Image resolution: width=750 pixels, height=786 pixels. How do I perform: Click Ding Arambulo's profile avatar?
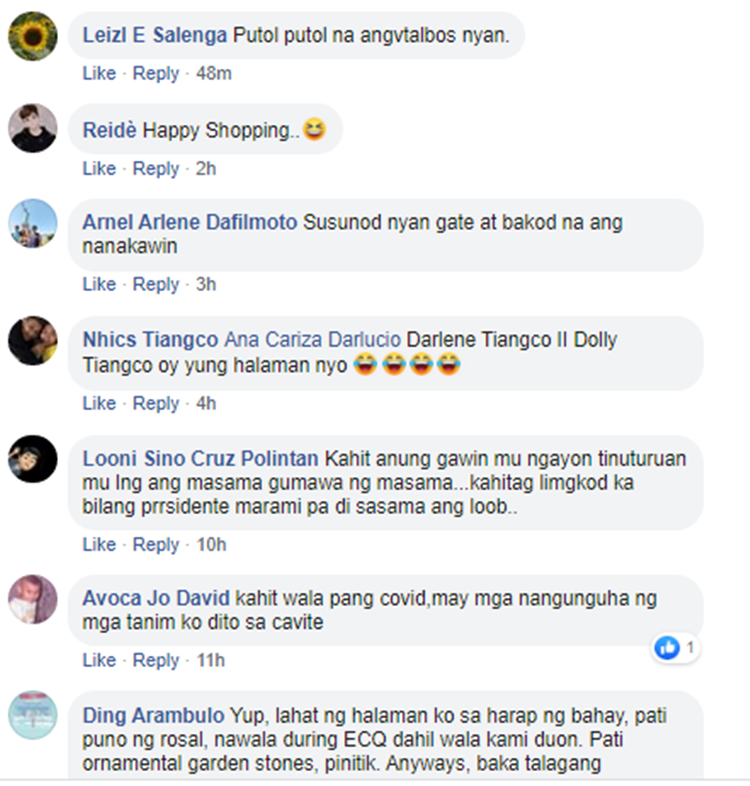(33, 715)
